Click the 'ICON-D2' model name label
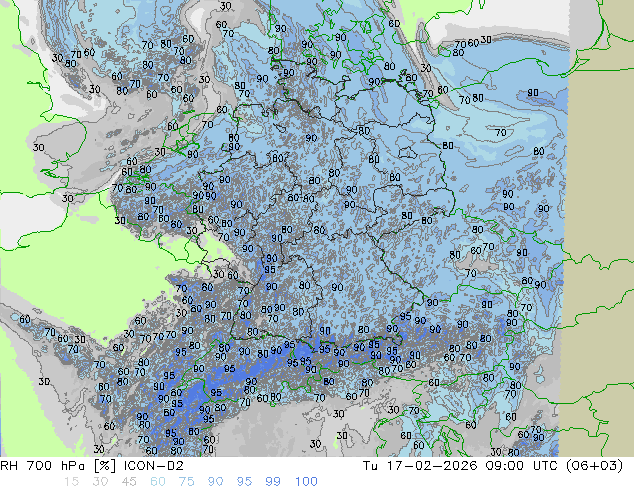 154,466
